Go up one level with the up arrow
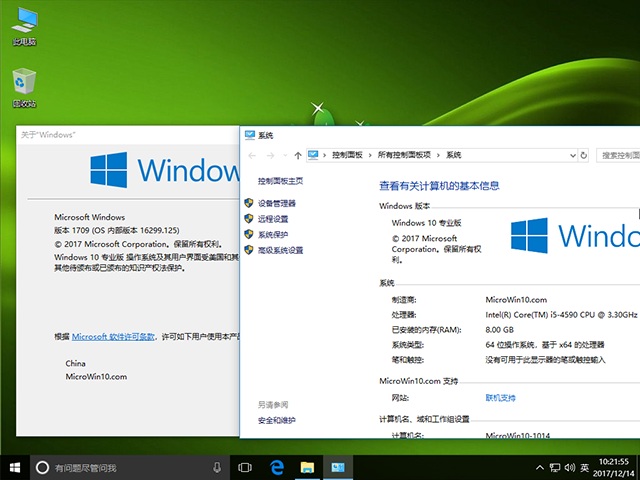Screen dimensions: 640x480 click(298, 156)
